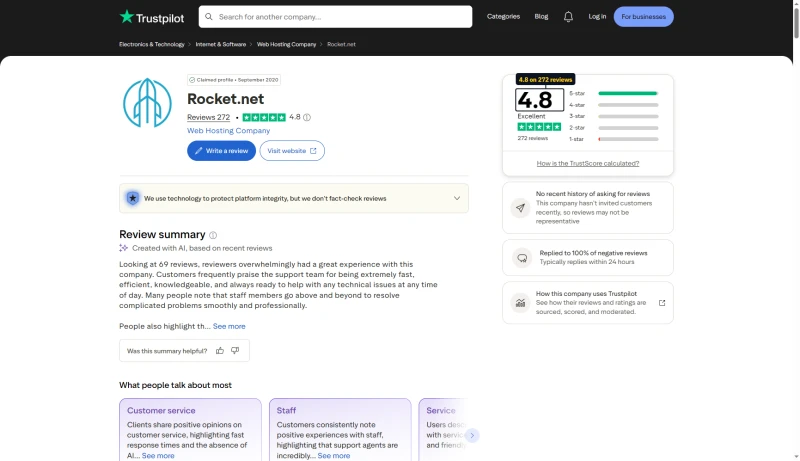Open the Blog page
This screenshot has height=461, width=800.
pyautogui.click(x=541, y=17)
